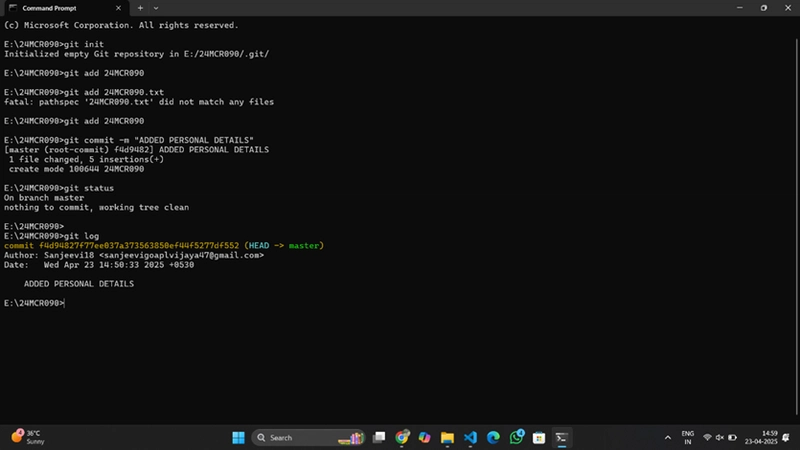Click the commit hash line in git log
Image resolution: width=800 pixels, height=450 pixels.
[x=164, y=245]
